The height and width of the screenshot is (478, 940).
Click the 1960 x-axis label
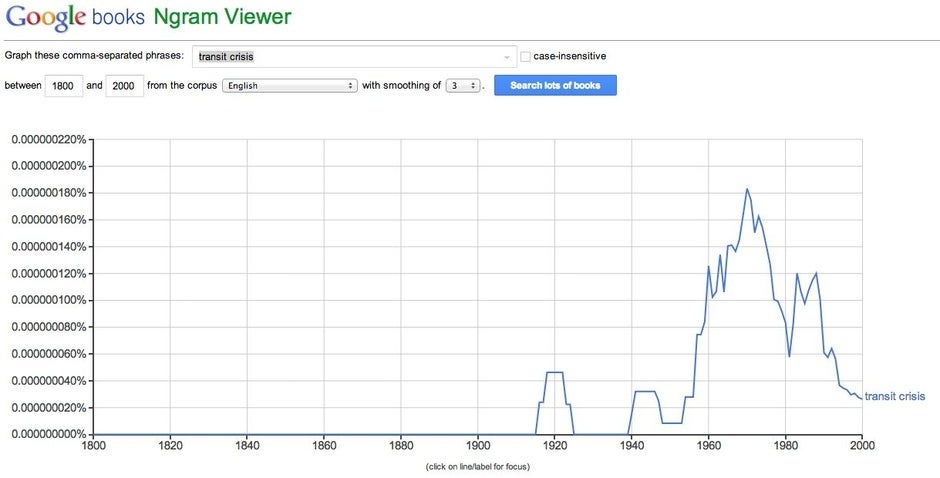tap(708, 446)
